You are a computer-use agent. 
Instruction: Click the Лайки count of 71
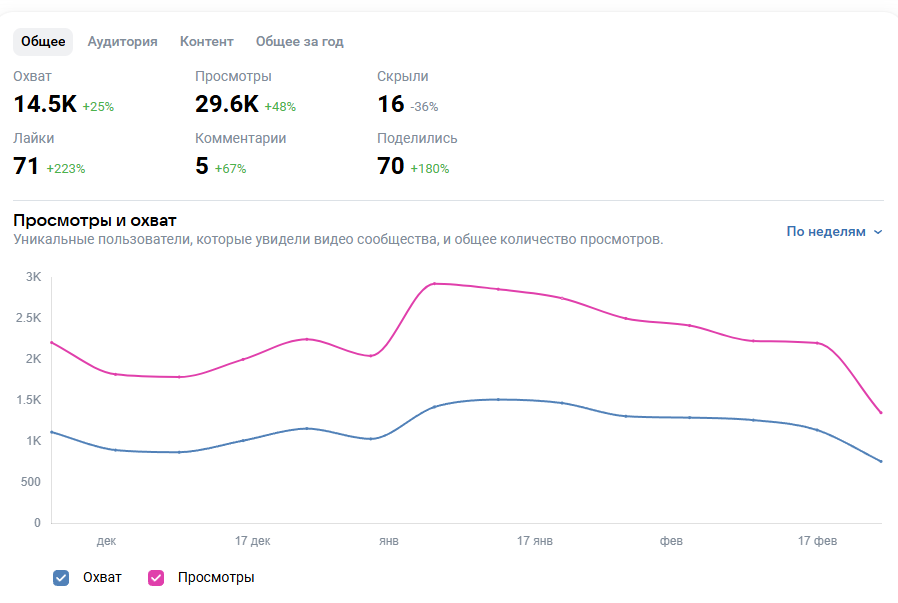pyautogui.click(x=26, y=166)
